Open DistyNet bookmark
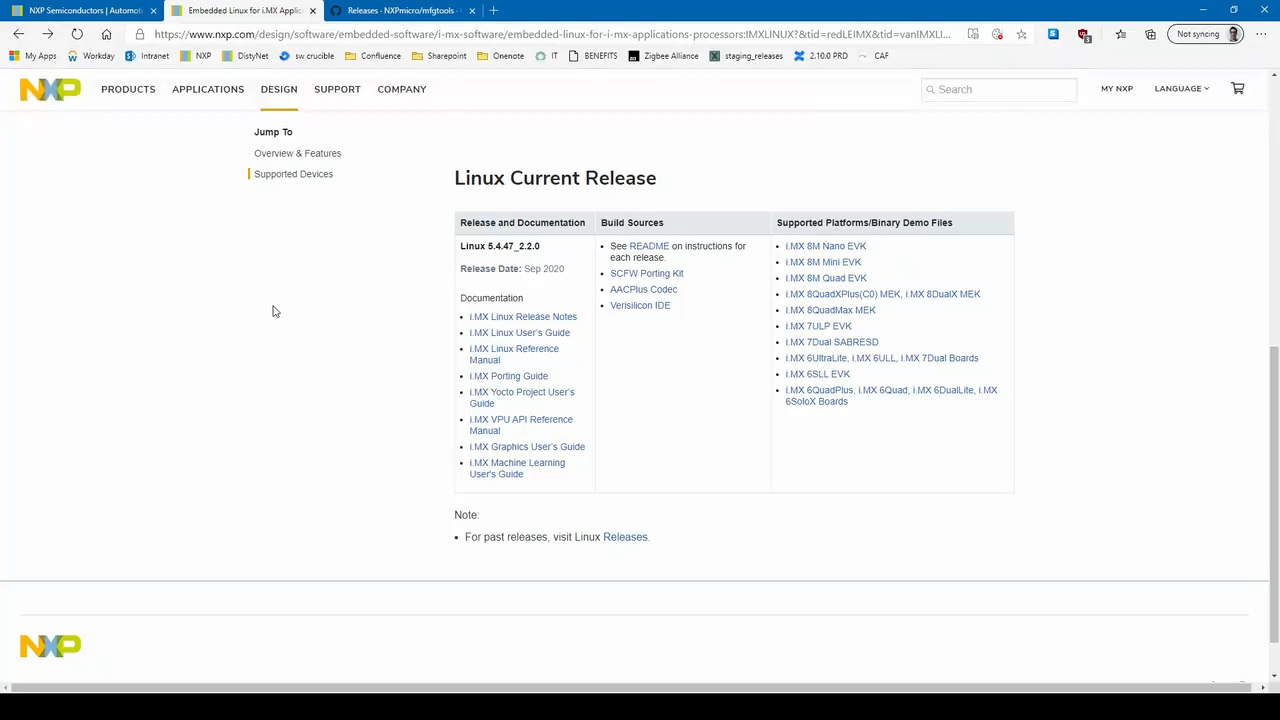Viewport: 1280px width, 720px height. coord(245,56)
